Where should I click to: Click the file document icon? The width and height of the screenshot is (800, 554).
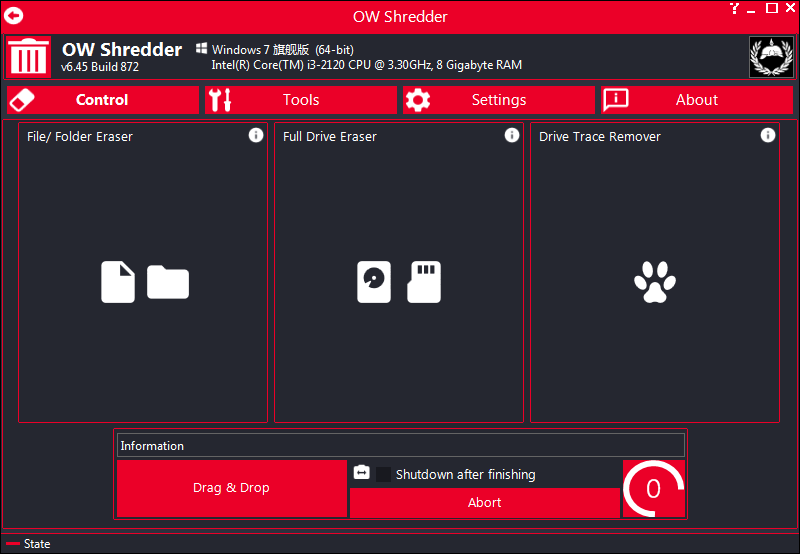(118, 282)
